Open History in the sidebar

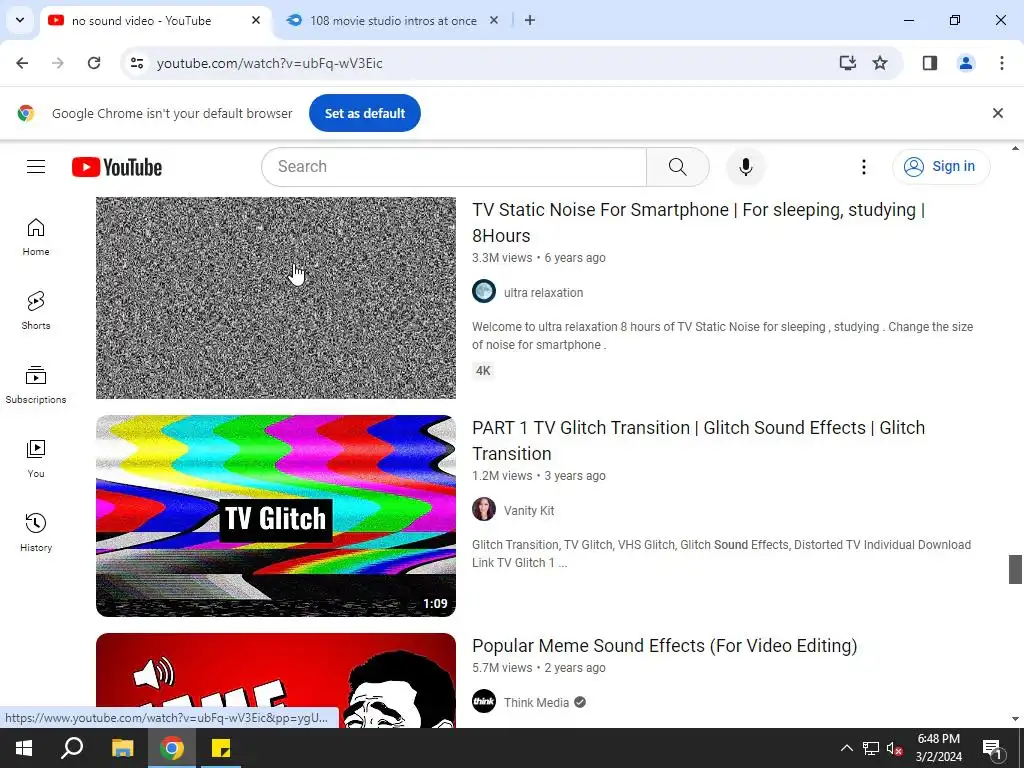pos(36,532)
